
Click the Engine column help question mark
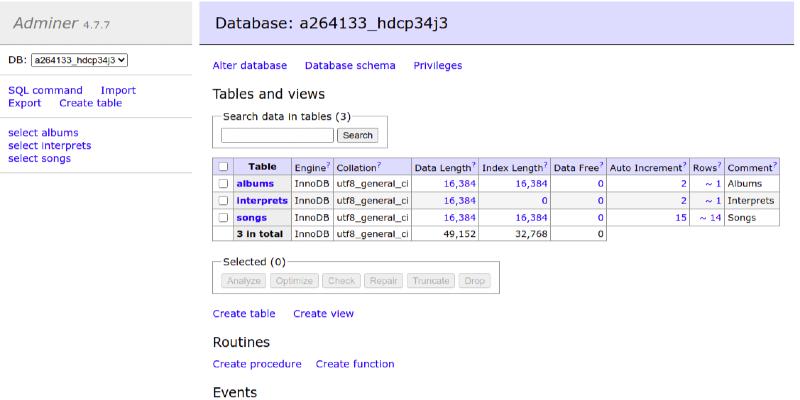[x=327, y=165]
